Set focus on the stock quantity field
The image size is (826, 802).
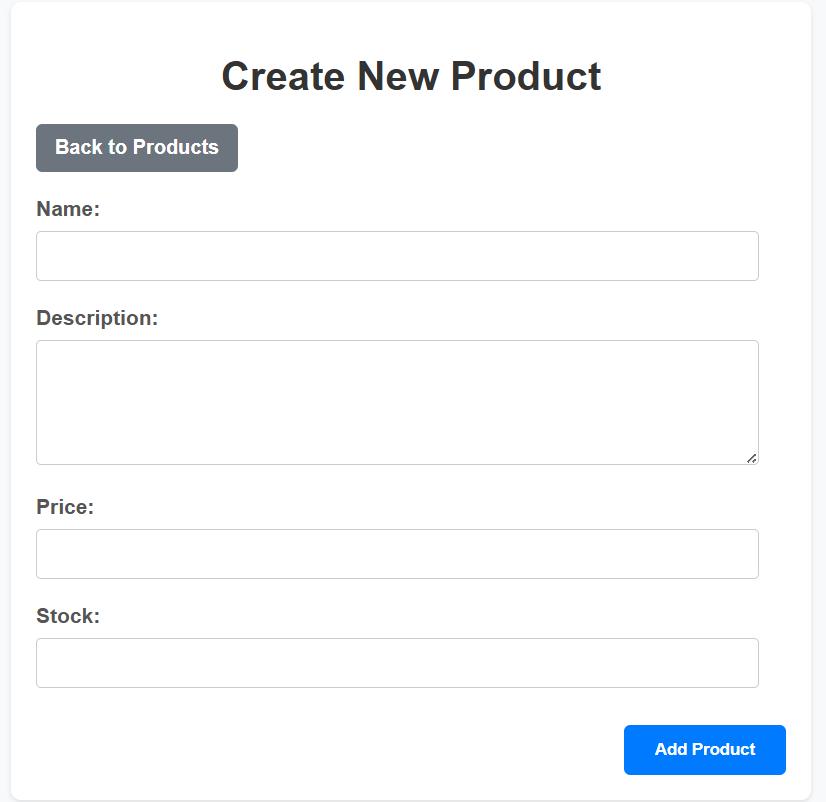pos(397,663)
